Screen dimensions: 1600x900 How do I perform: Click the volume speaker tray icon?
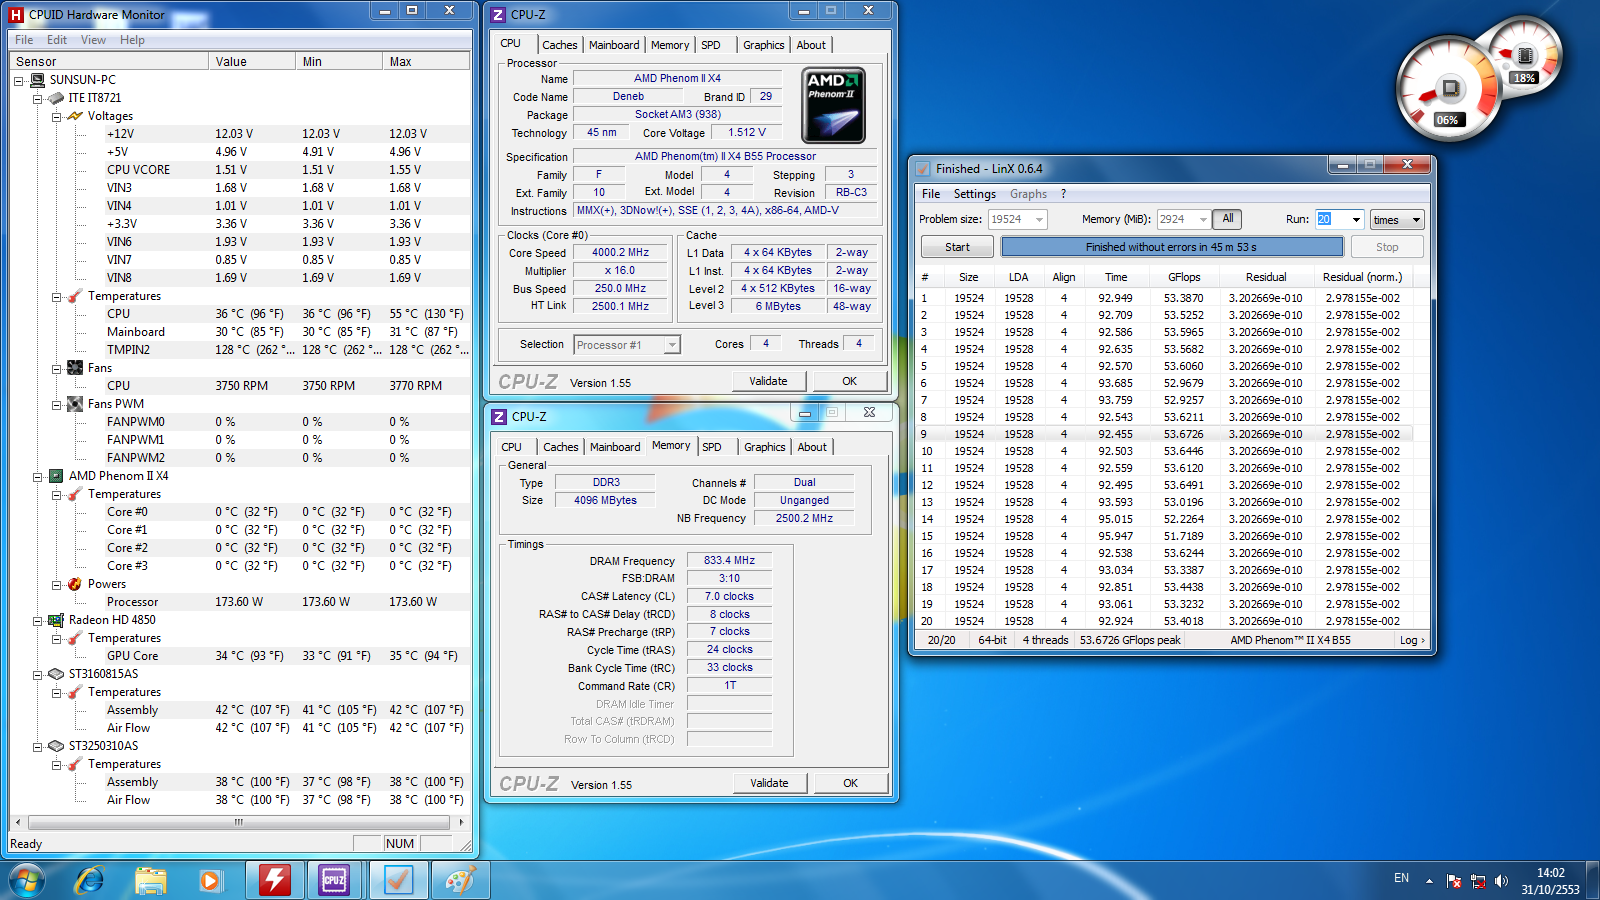click(1501, 881)
